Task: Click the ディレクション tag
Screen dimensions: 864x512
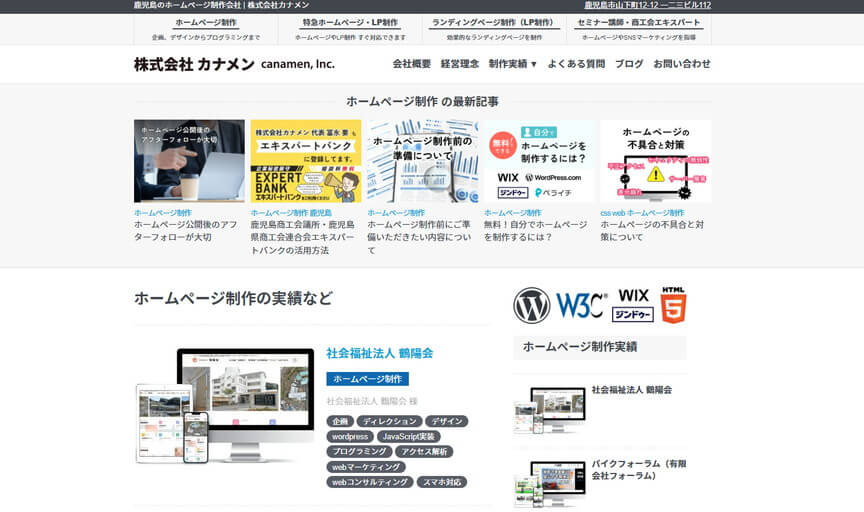Action: (390, 421)
